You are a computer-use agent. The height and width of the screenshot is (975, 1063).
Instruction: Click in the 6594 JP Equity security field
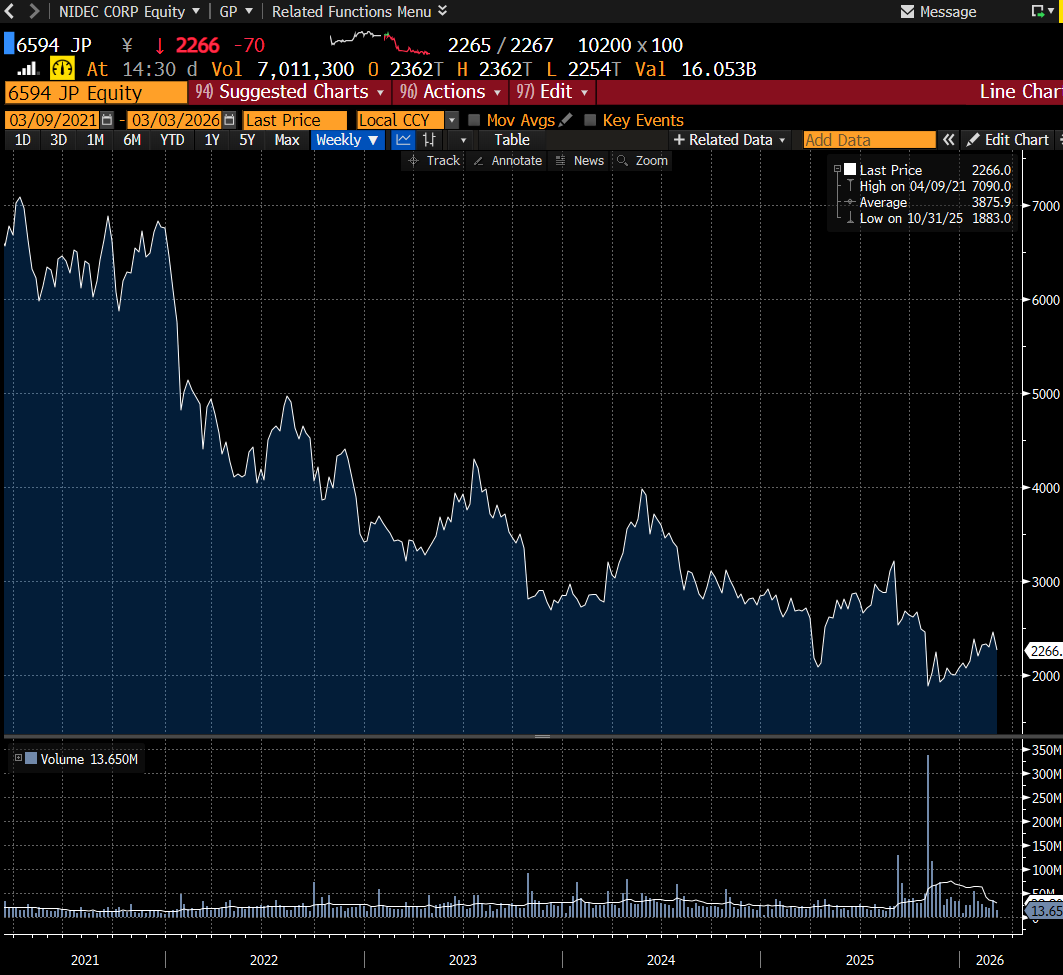coord(96,92)
